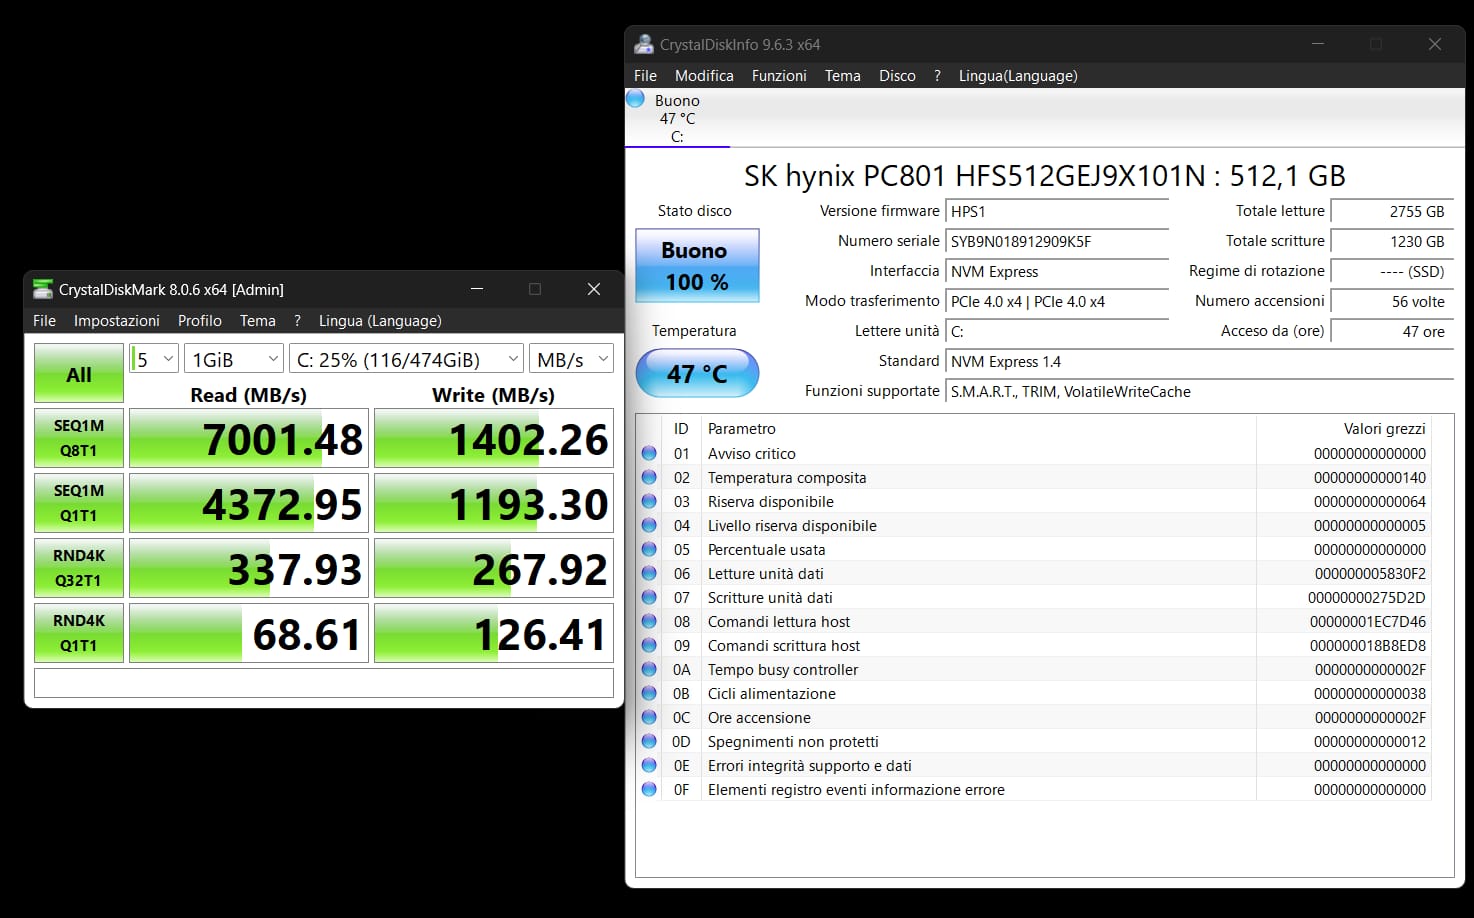The height and width of the screenshot is (918, 1474).
Task: Open Impostazioni menu in CrystalDiskMark
Action: (116, 320)
